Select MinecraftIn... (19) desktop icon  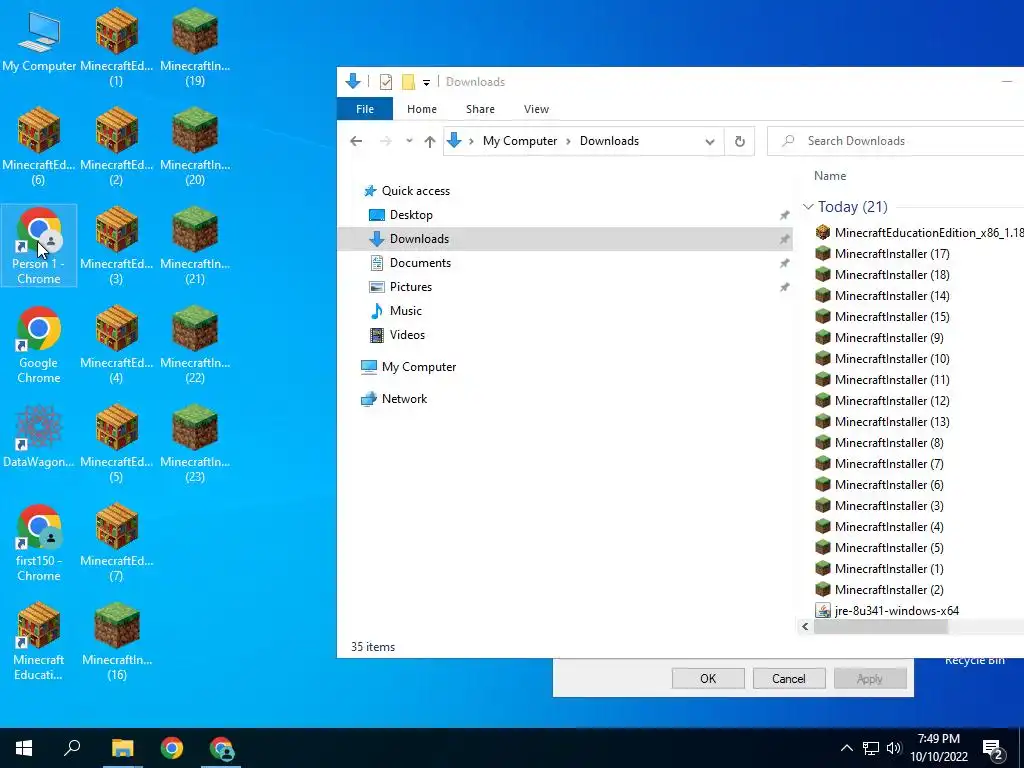tap(195, 47)
